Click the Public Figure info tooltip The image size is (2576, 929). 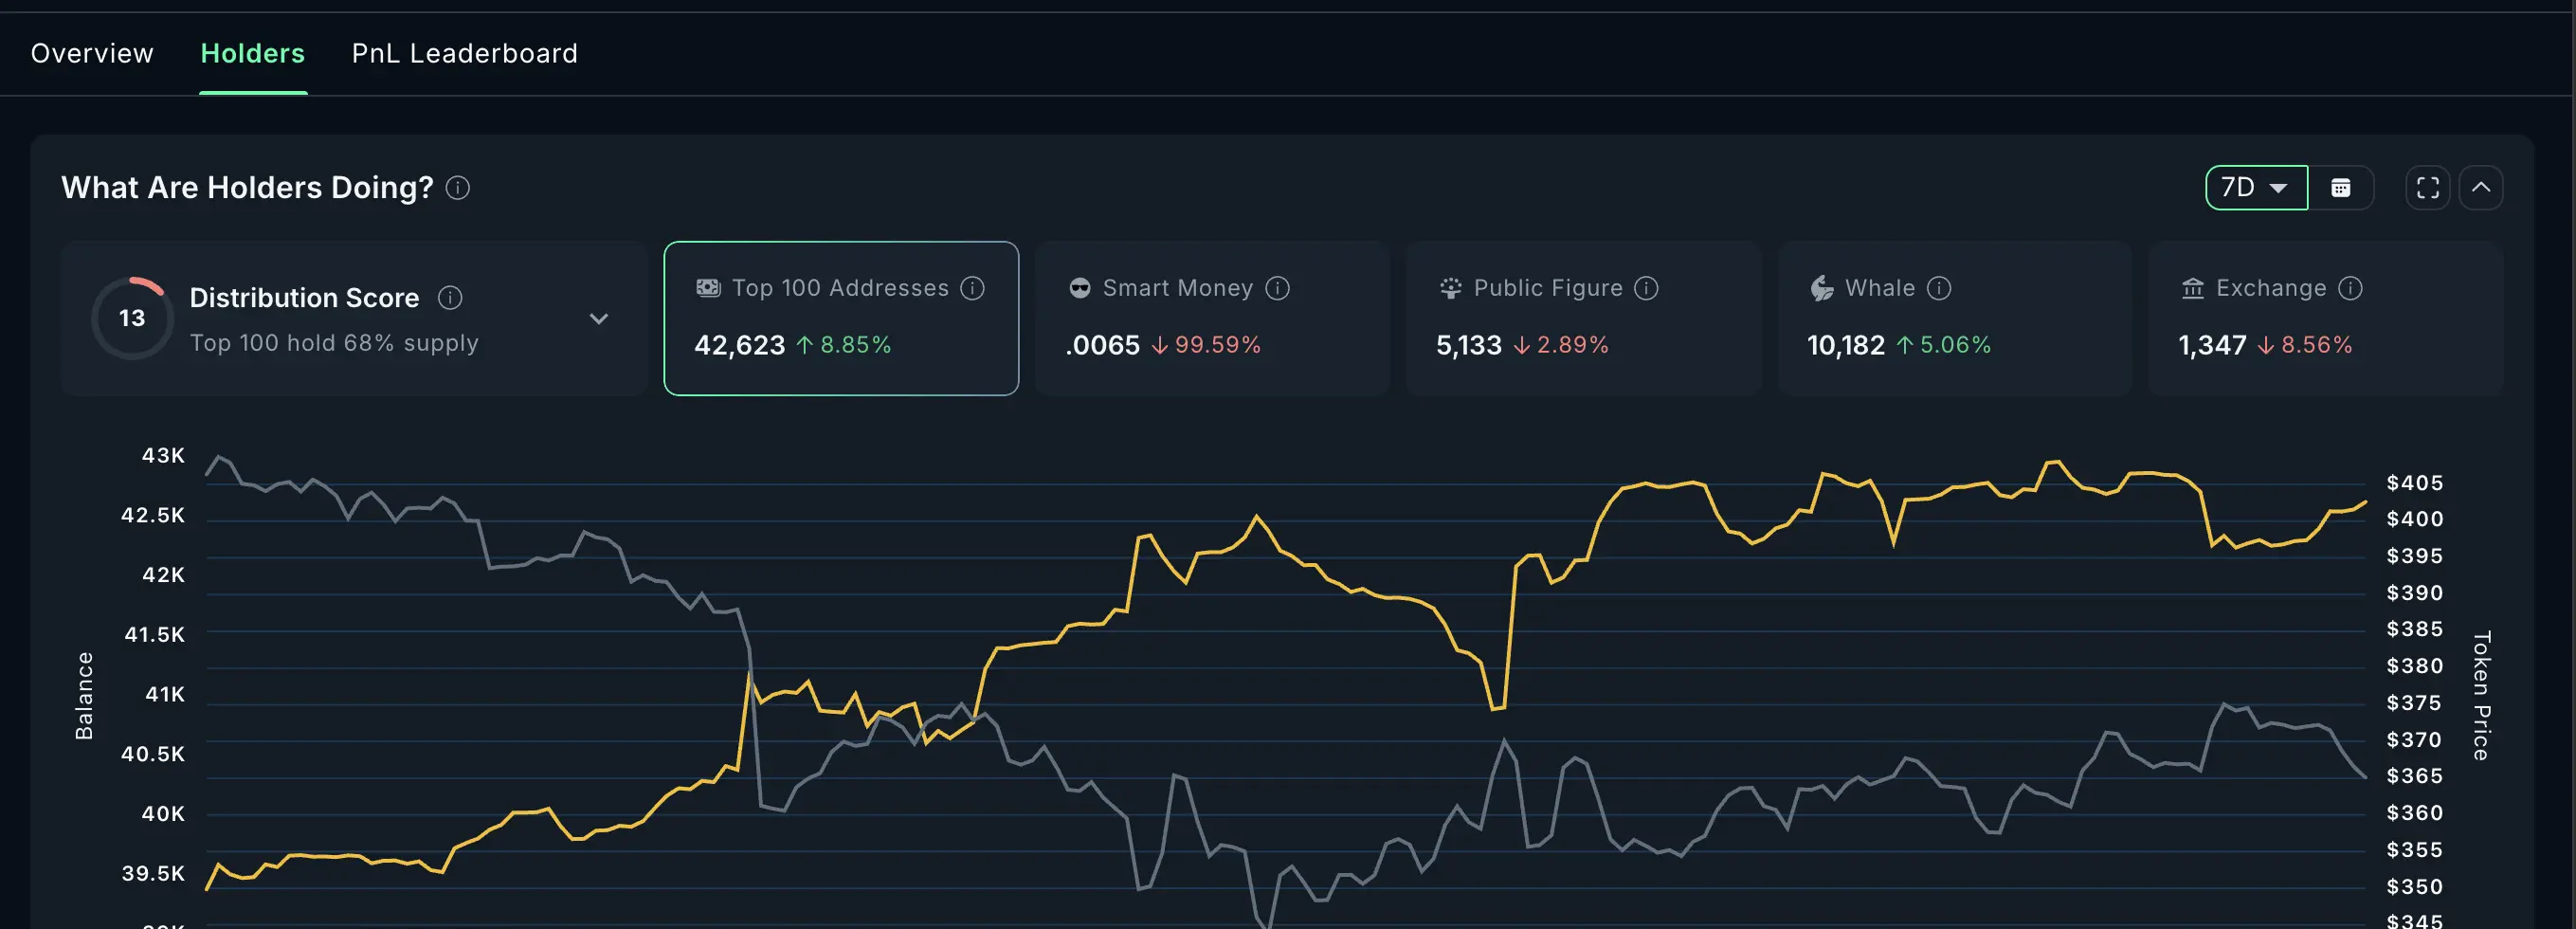pyautogui.click(x=1646, y=287)
